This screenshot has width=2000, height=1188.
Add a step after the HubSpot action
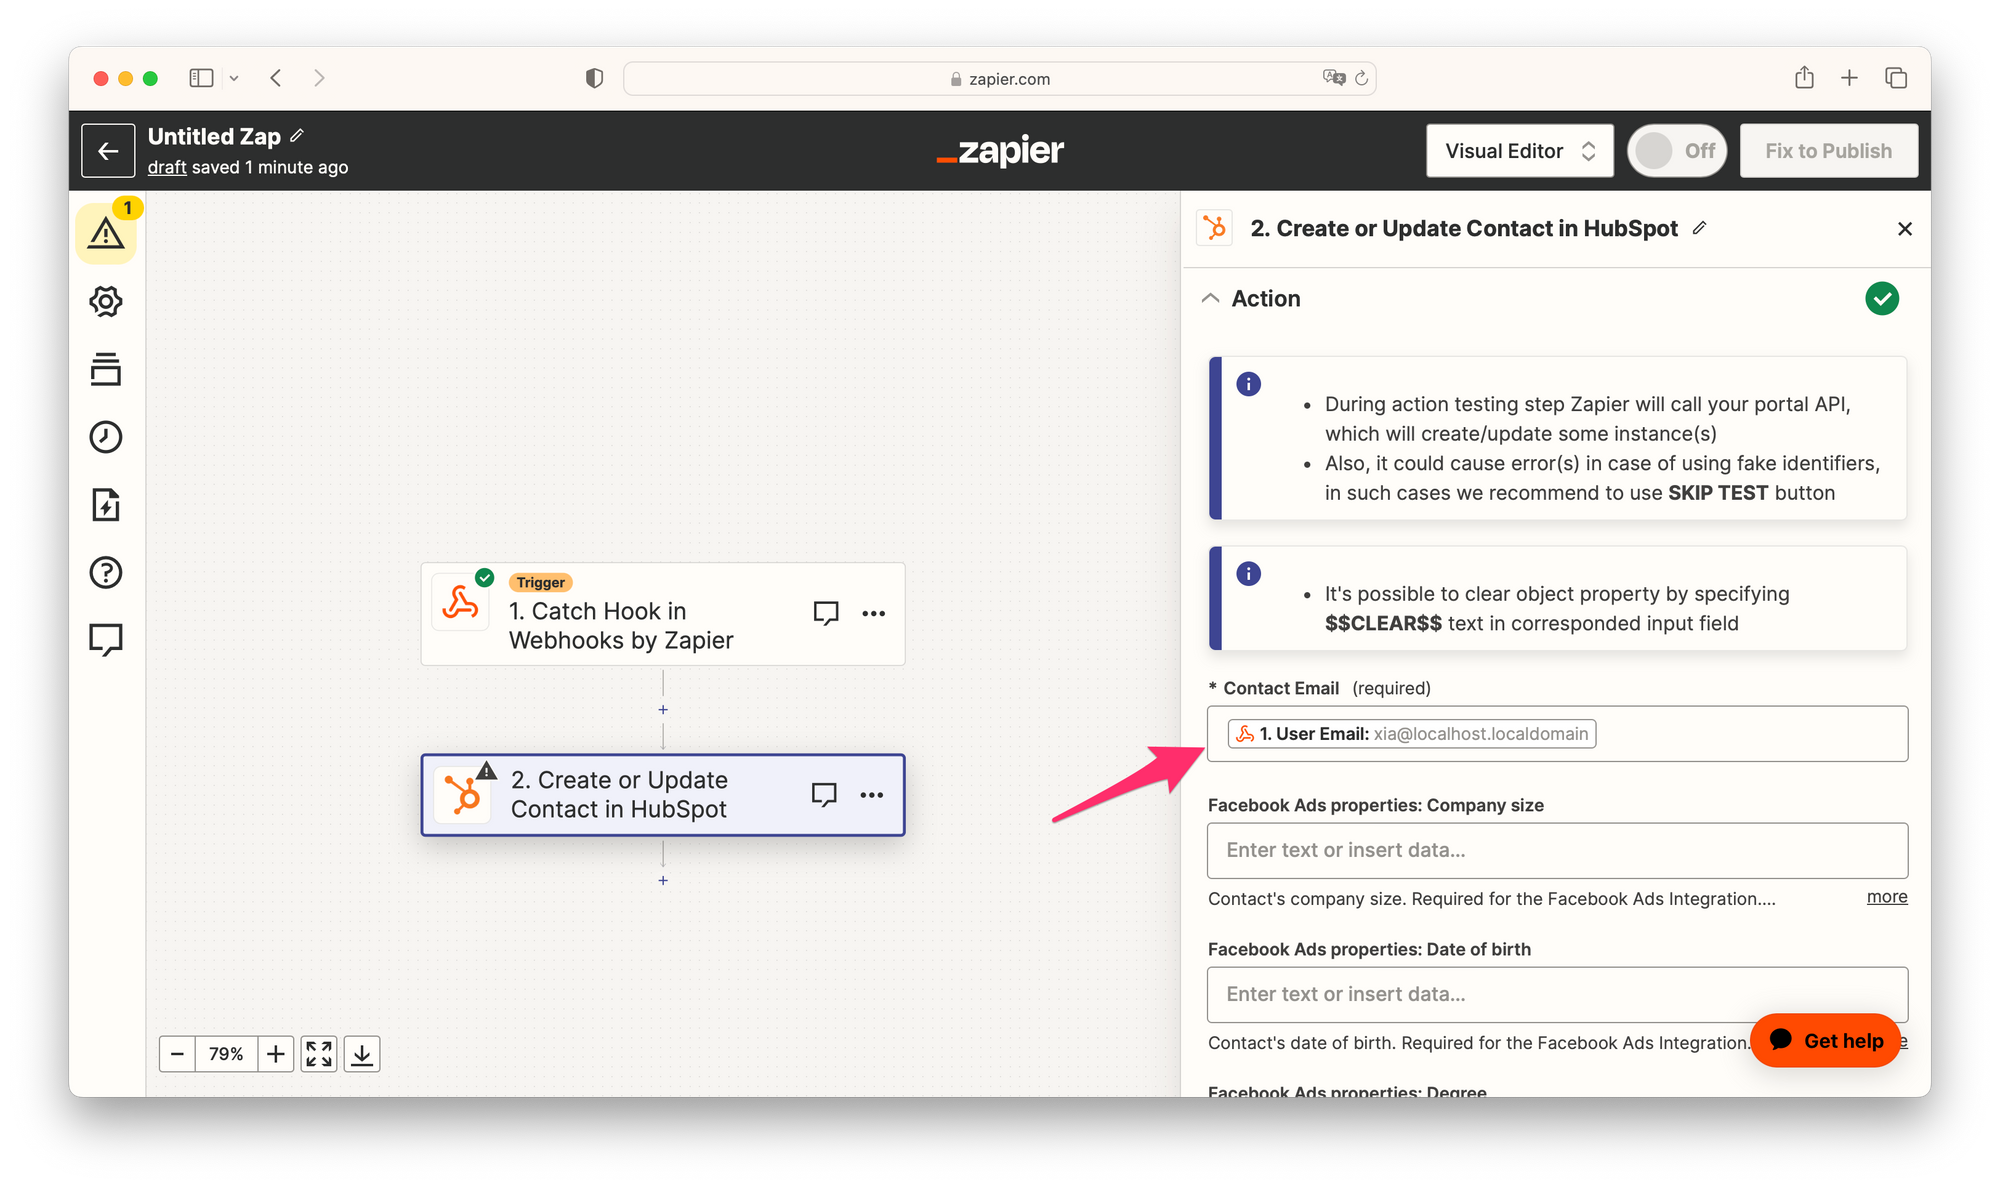click(x=663, y=881)
